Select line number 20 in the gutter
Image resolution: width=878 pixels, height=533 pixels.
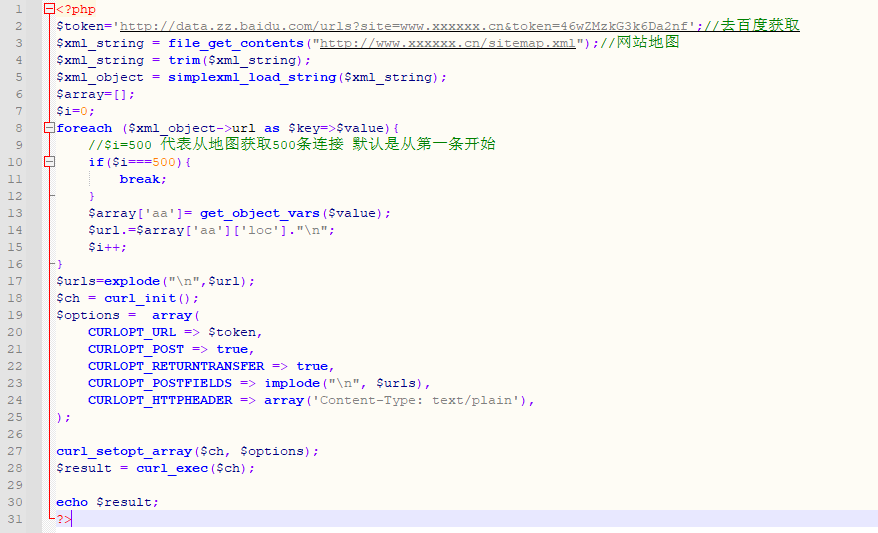[16, 332]
